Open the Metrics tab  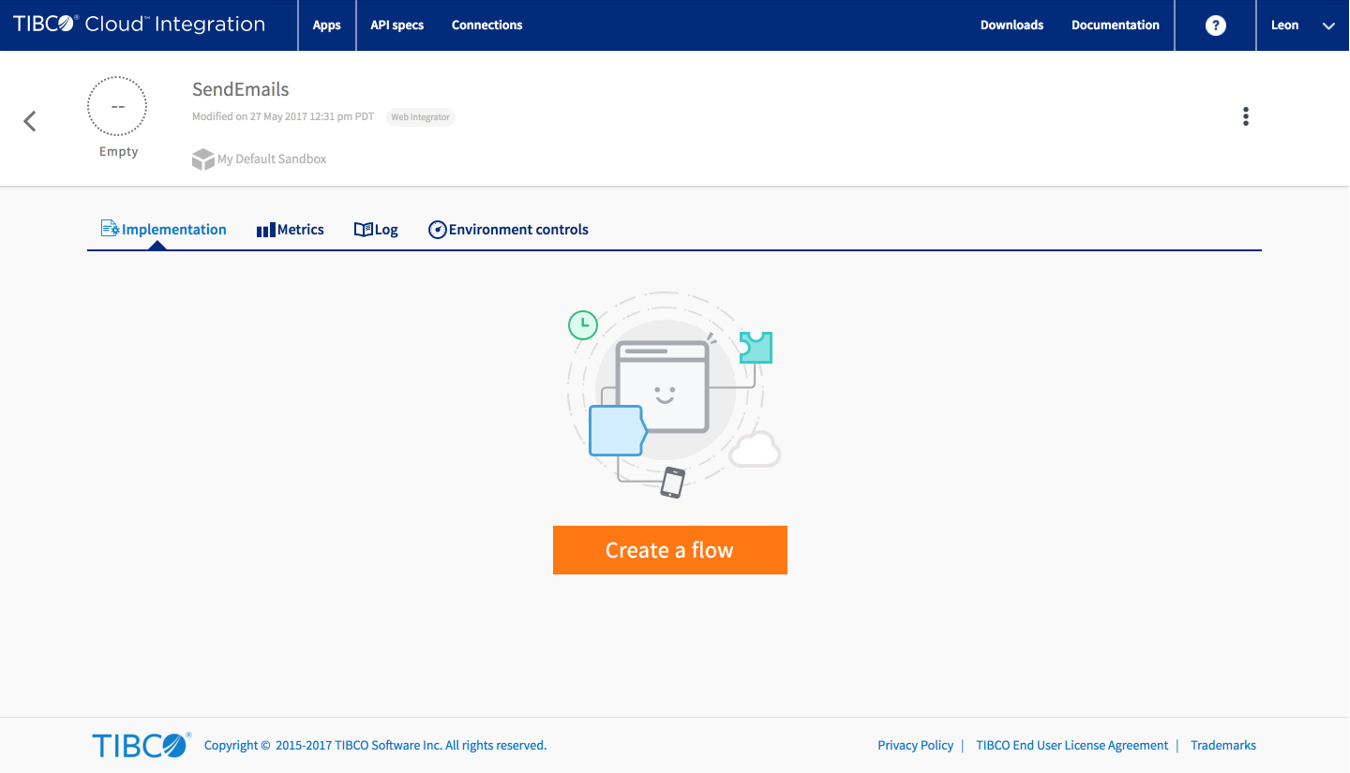[290, 229]
